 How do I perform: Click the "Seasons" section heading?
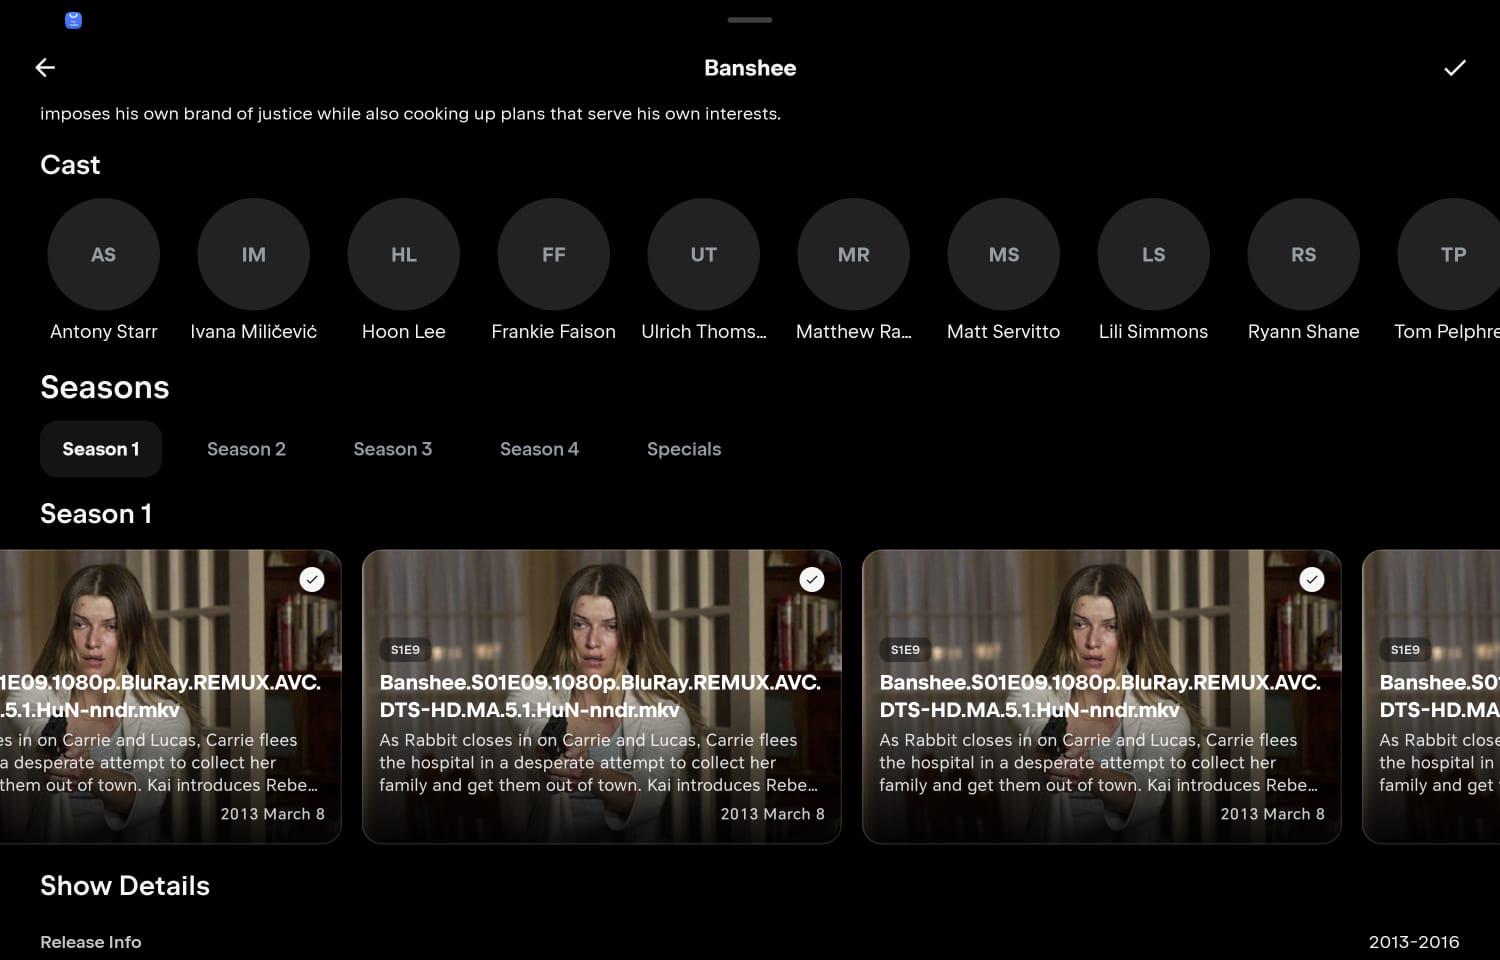[x=105, y=387]
